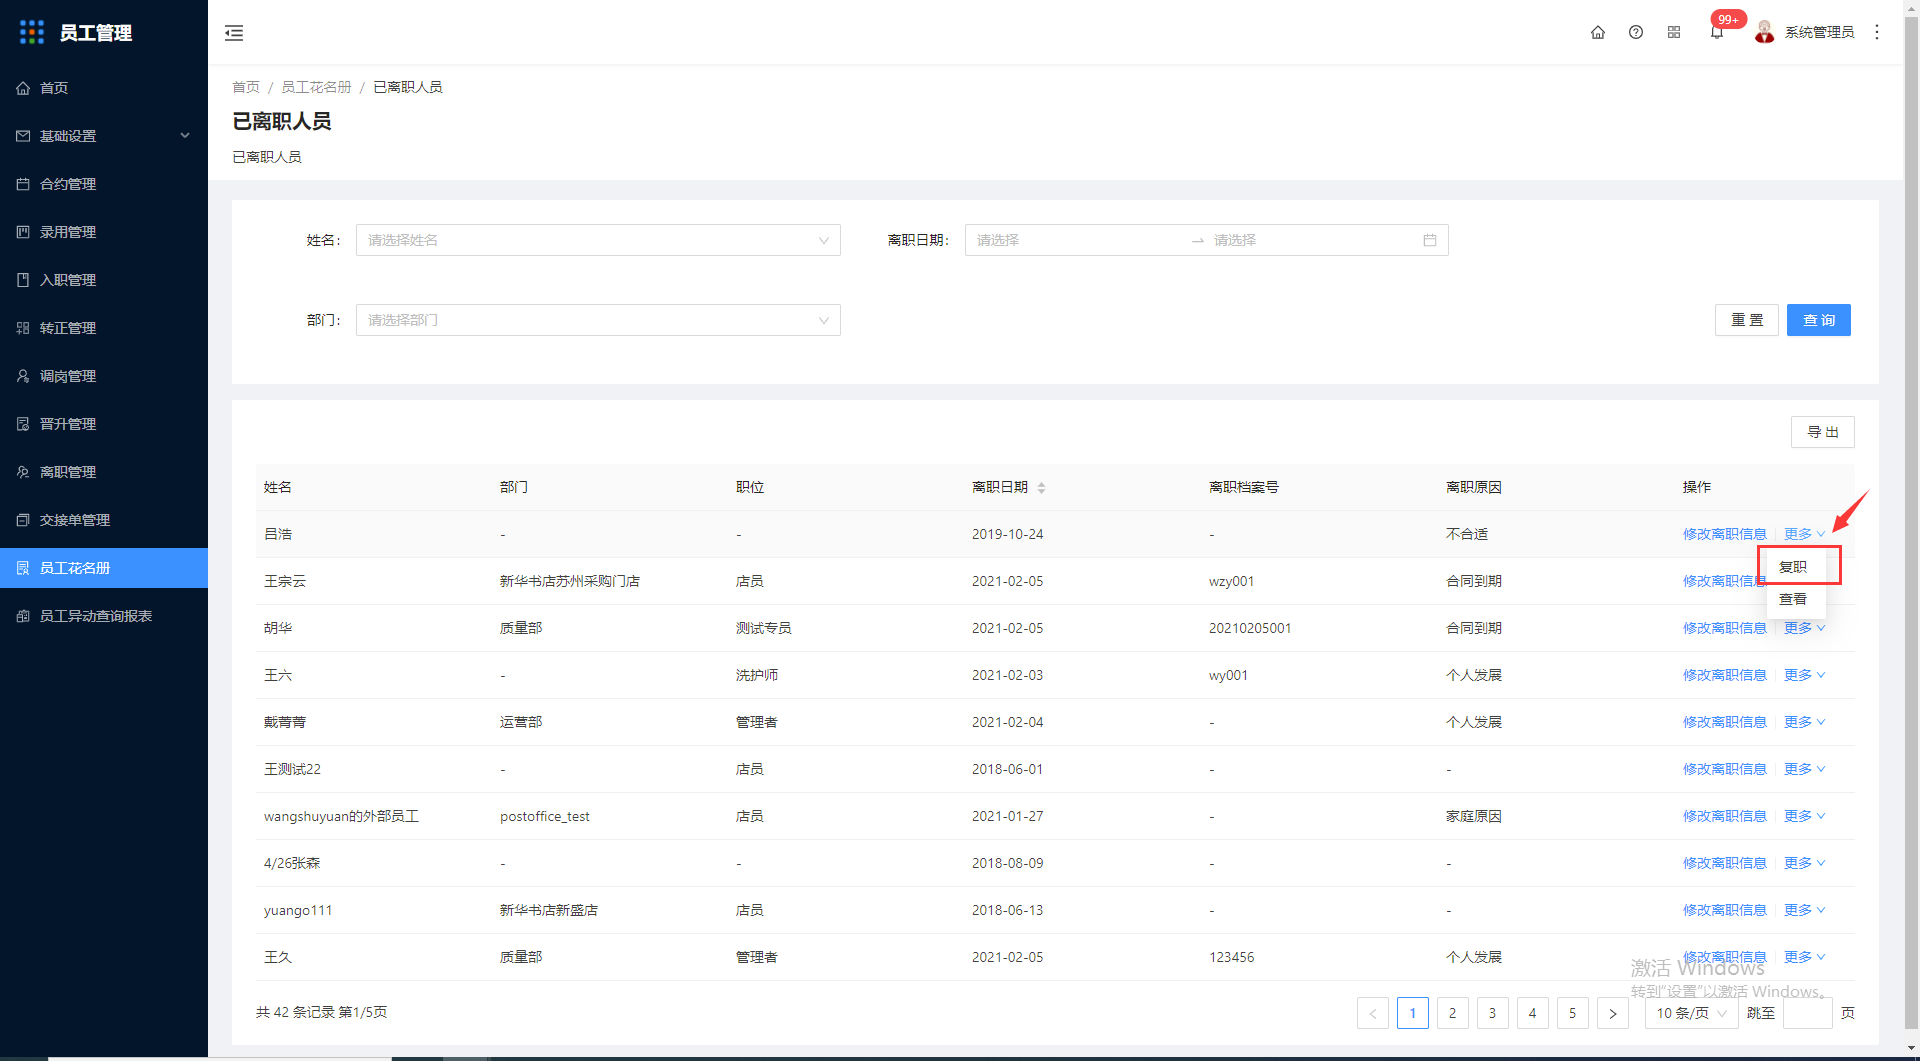Select 查看 in the dropdown menu
The image size is (1920, 1061).
pyautogui.click(x=1796, y=599)
